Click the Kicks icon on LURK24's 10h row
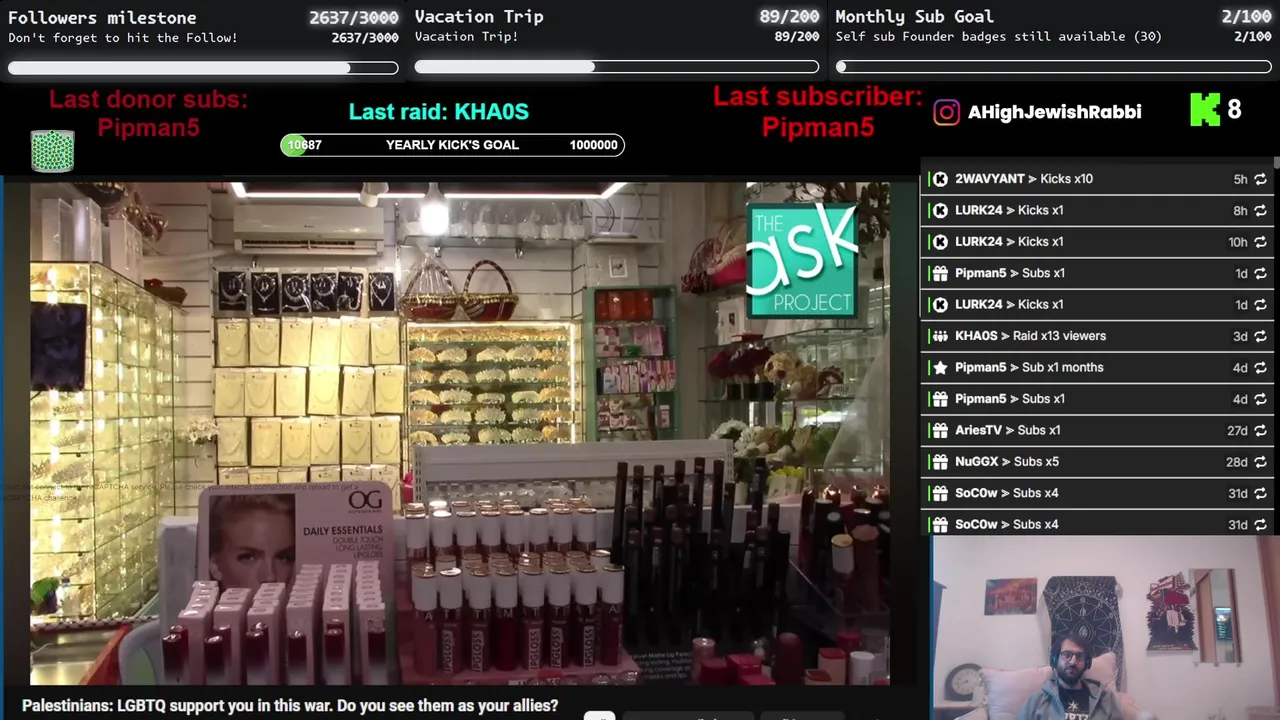 [x=940, y=242]
